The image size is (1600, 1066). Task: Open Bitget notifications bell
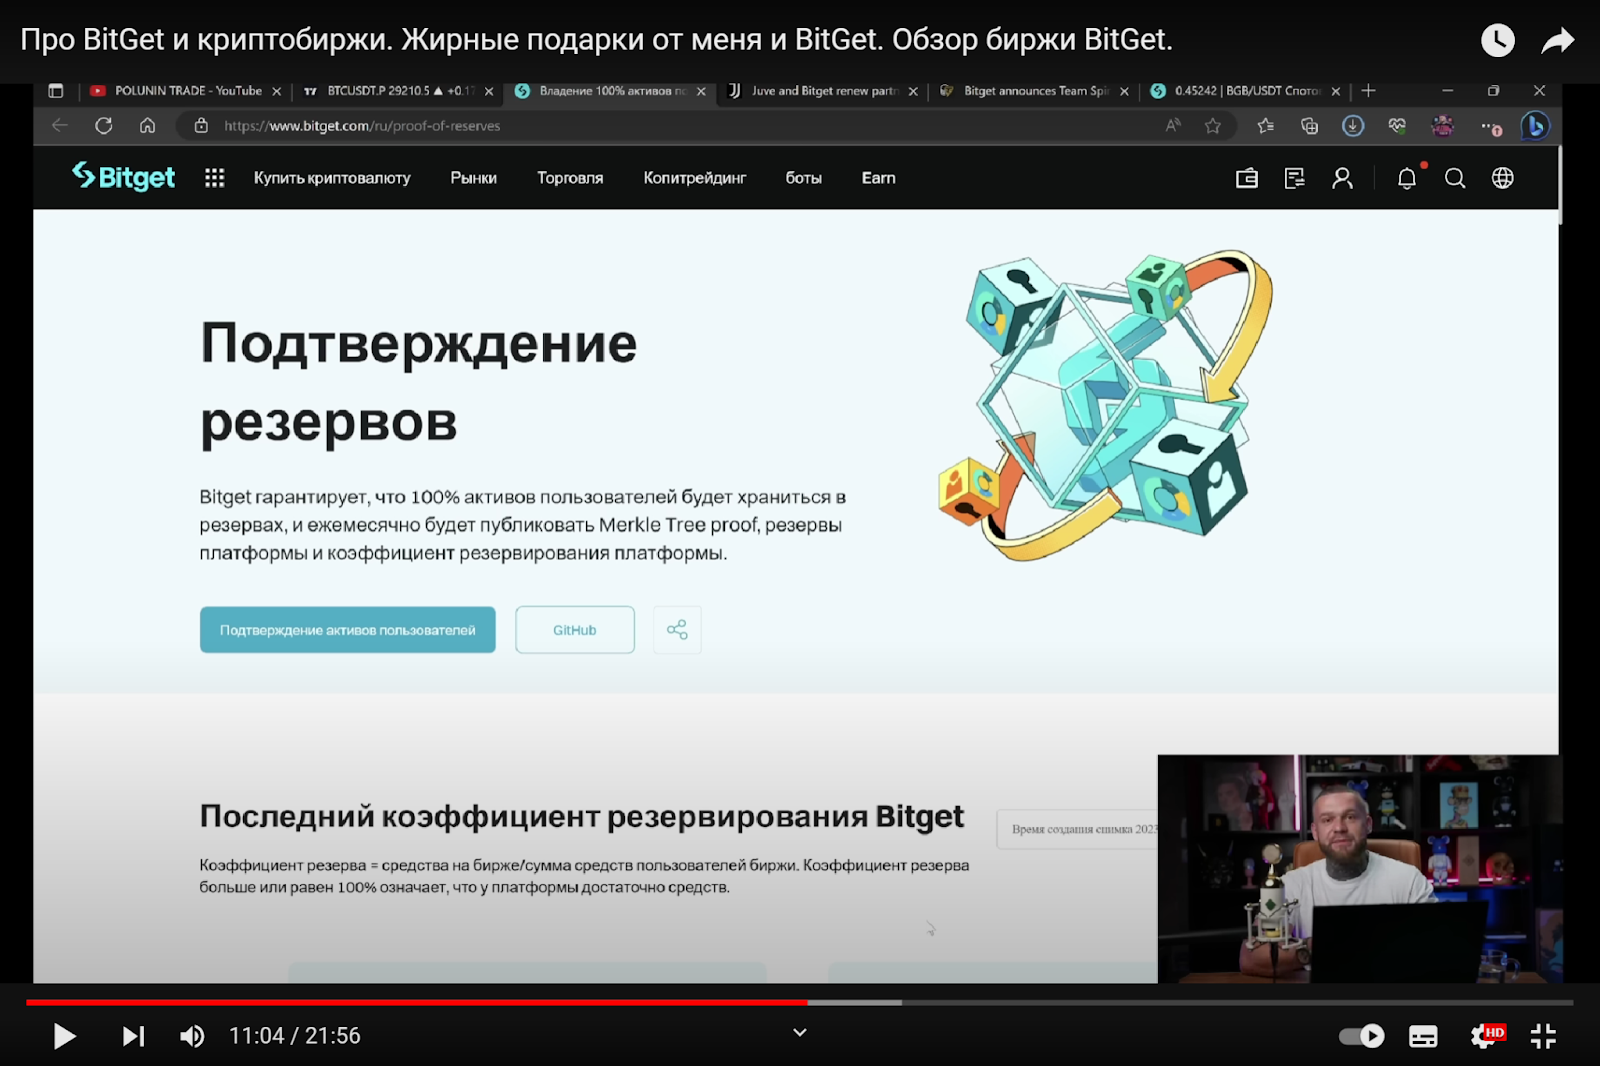pyautogui.click(x=1407, y=178)
